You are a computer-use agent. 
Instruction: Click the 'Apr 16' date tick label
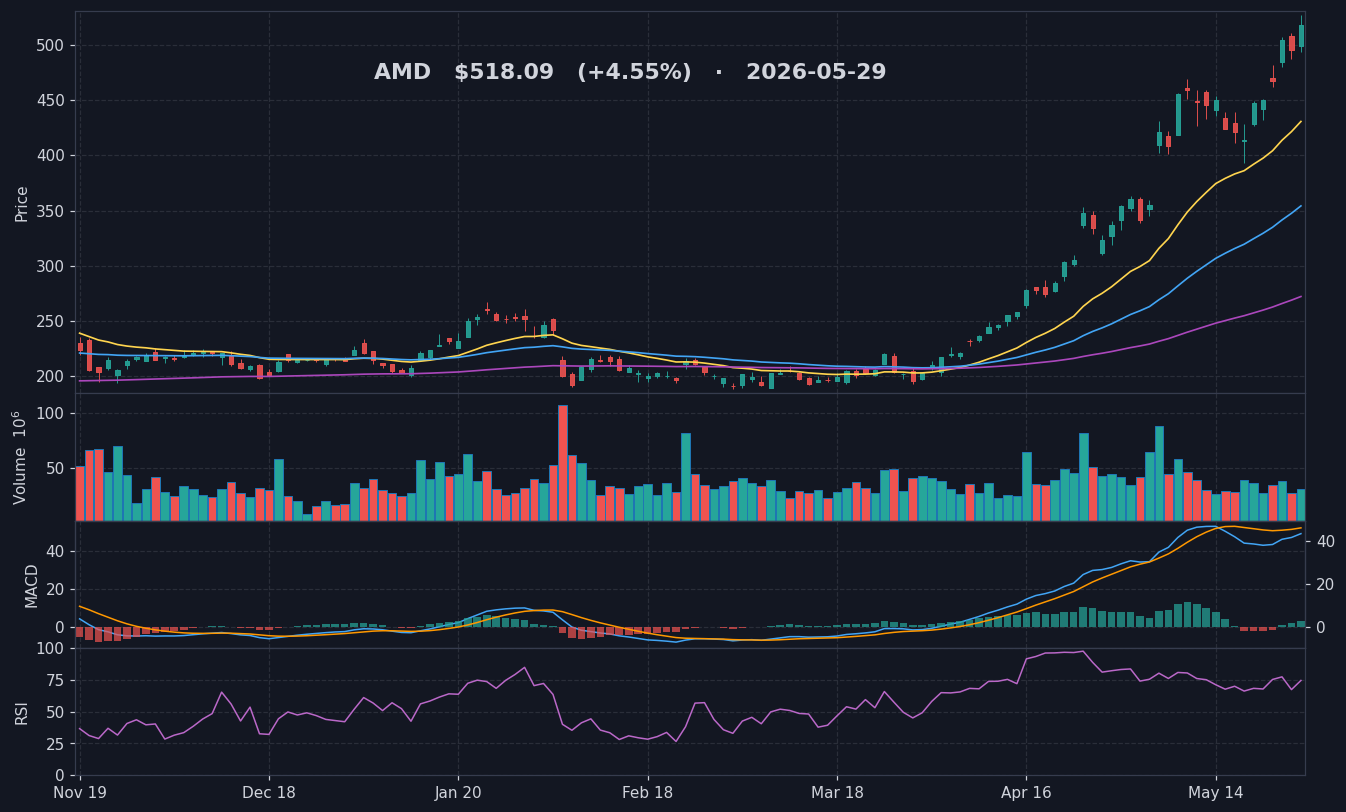[x=1026, y=793]
